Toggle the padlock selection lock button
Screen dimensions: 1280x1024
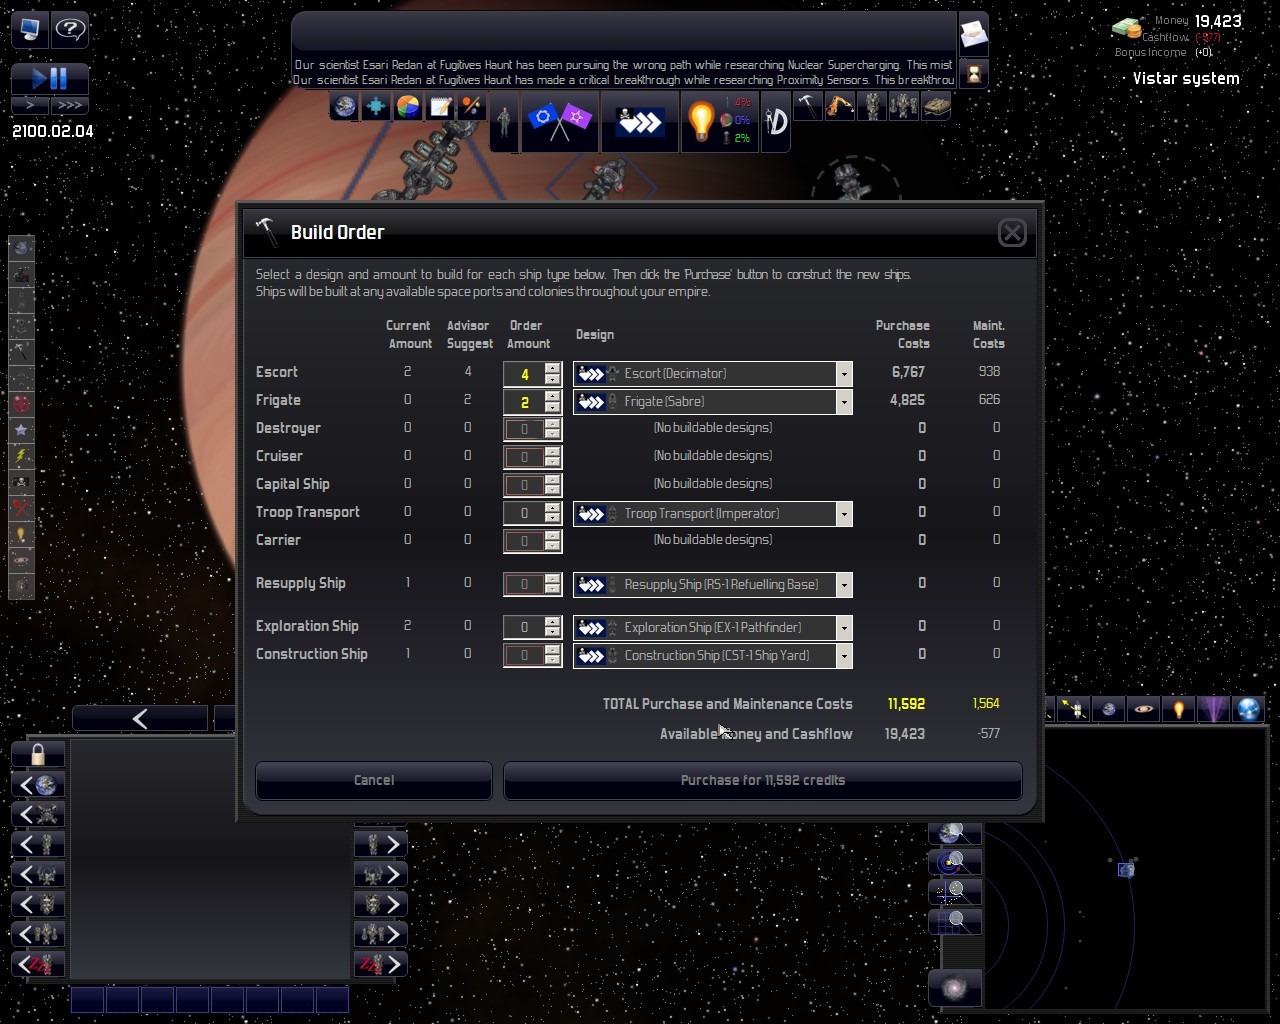point(38,754)
